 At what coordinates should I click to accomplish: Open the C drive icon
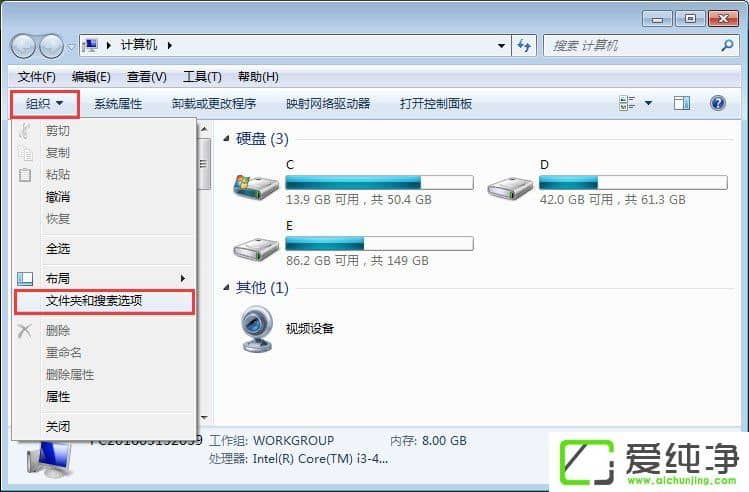256,187
